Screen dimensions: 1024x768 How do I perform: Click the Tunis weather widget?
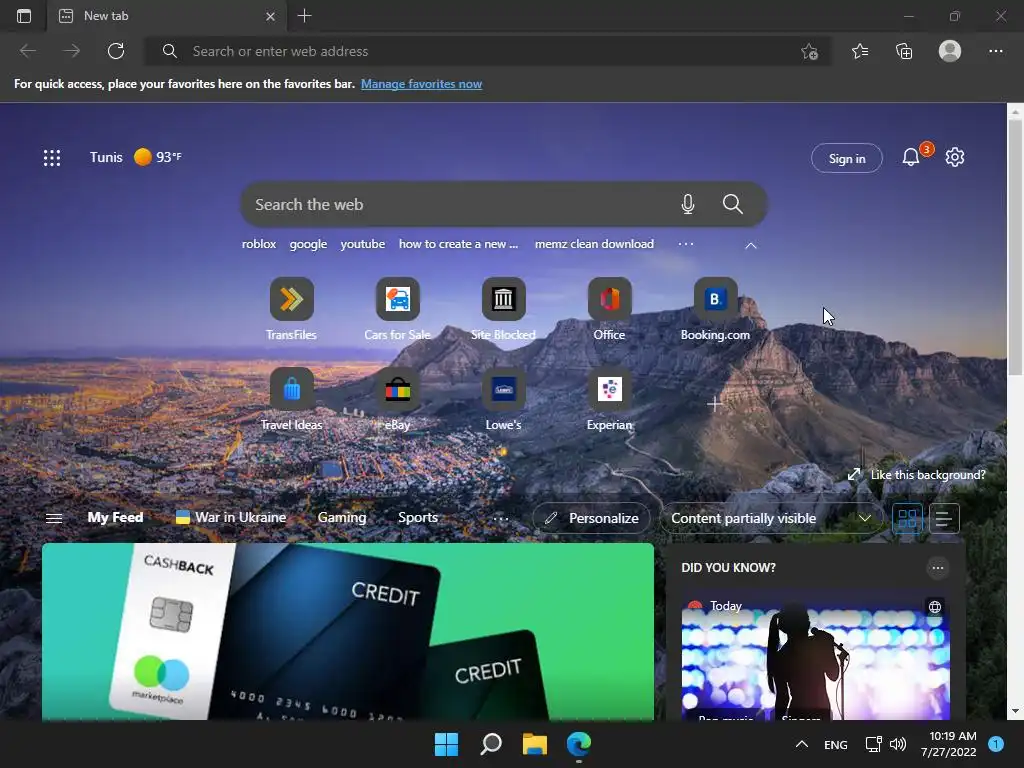[136, 157]
